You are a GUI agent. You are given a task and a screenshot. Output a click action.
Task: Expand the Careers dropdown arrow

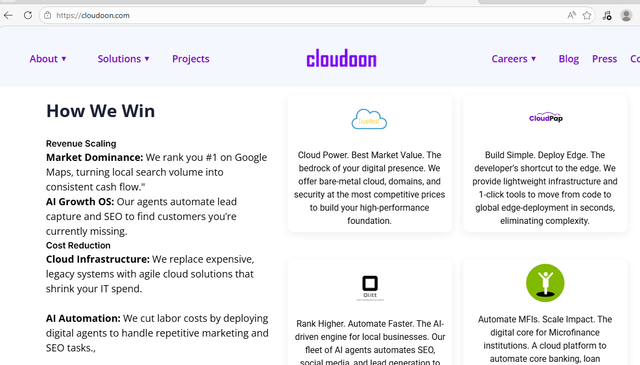pos(533,59)
